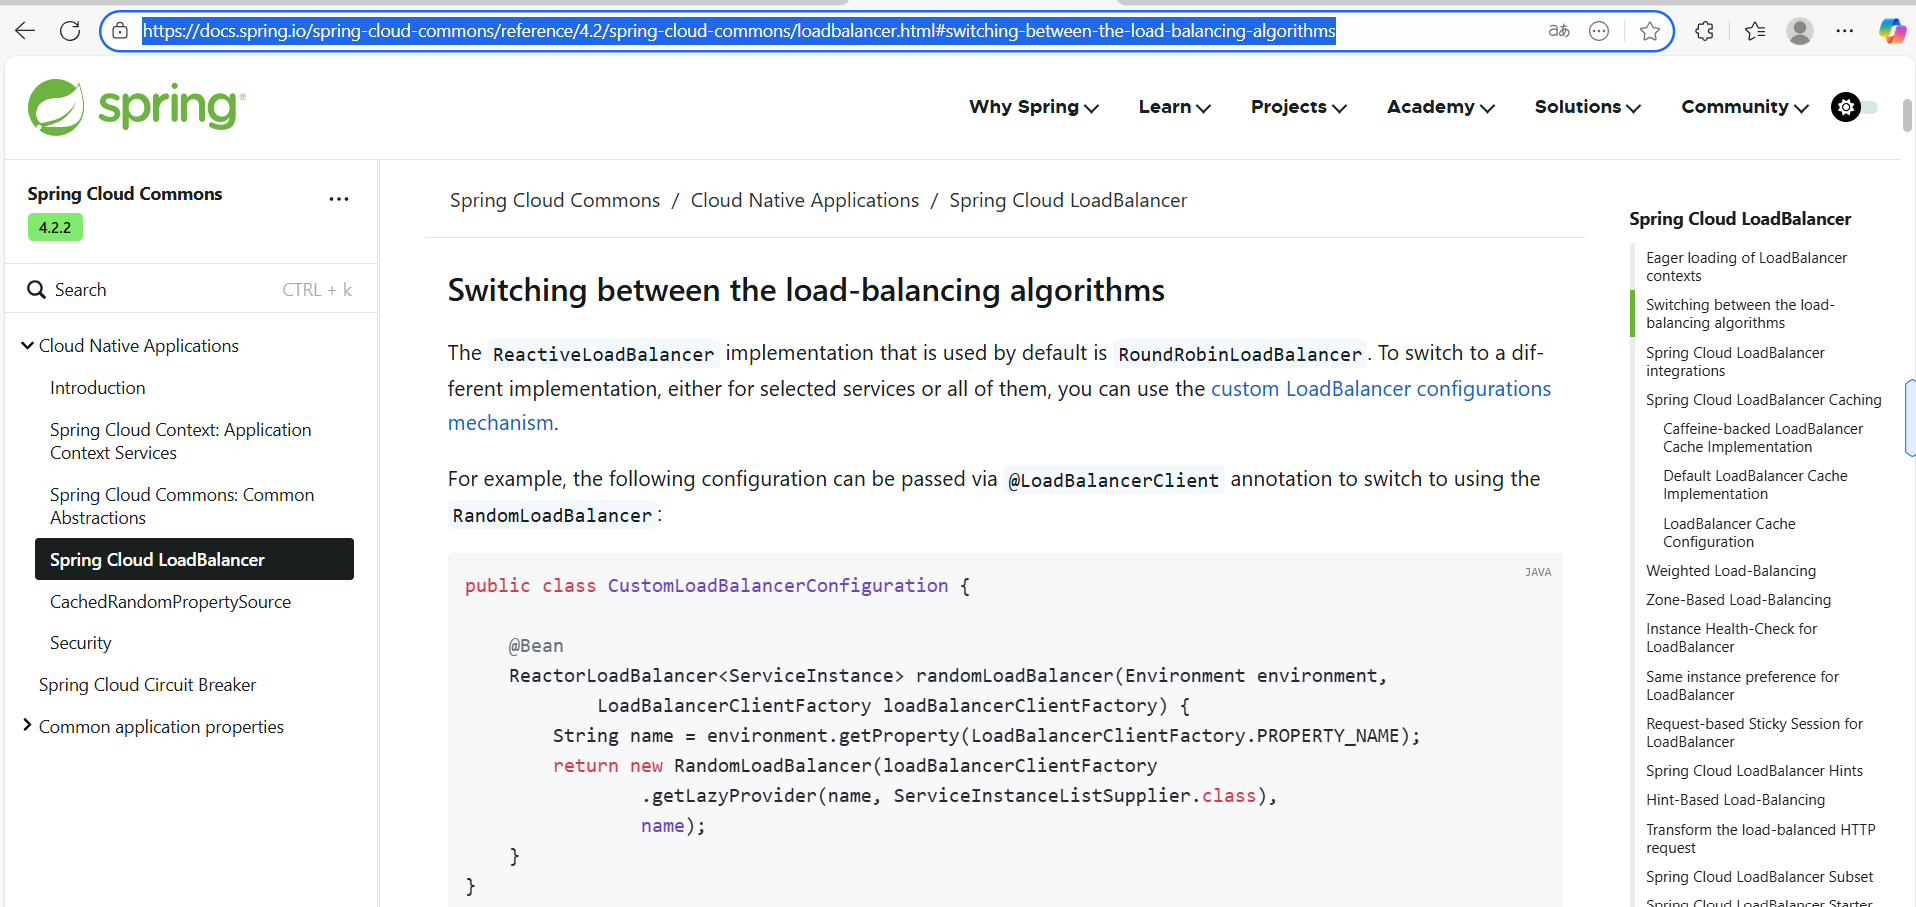1916x907 pixels.
Task: Open browser settings and more menu
Action: coord(1845,31)
